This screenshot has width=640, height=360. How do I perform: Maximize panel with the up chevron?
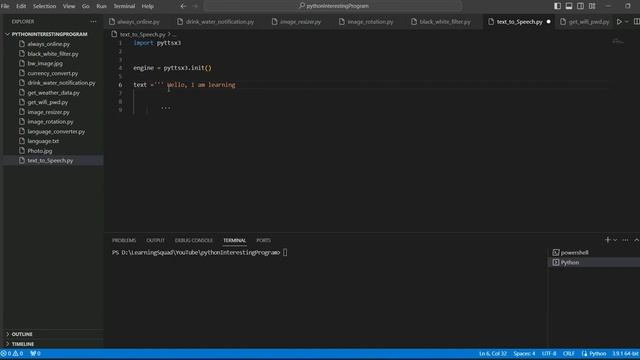(x=636, y=240)
